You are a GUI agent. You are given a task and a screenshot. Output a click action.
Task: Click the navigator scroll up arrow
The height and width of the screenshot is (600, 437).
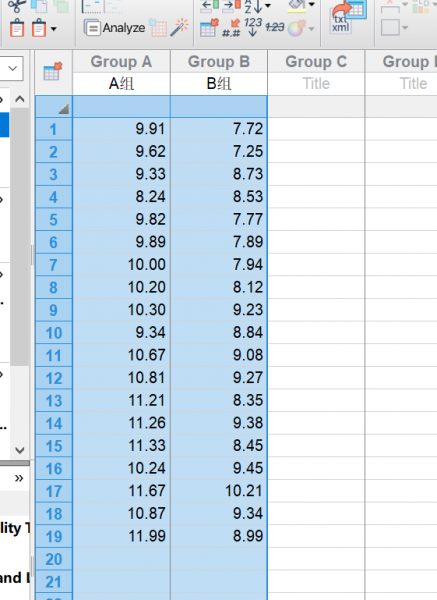(x=20, y=99)
